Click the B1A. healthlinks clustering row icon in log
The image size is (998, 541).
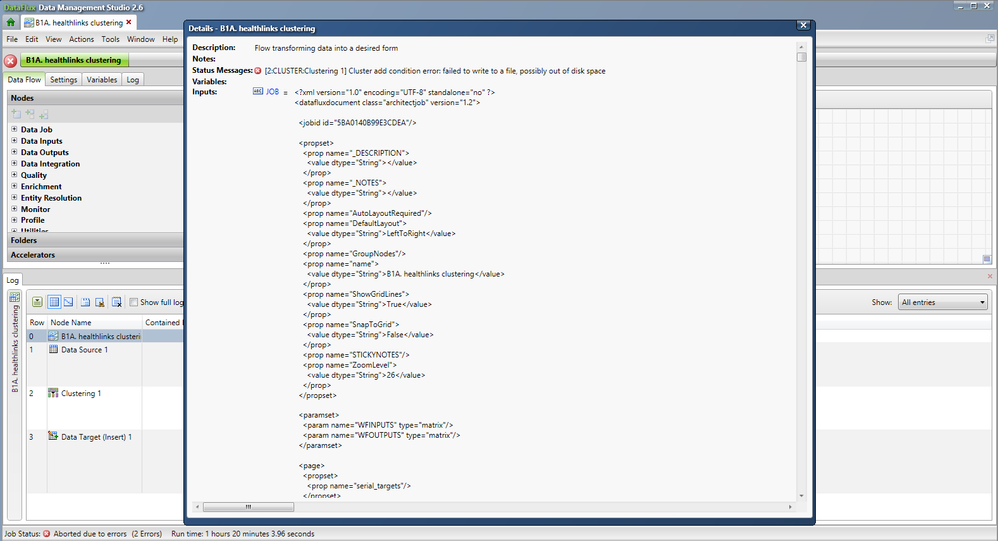53,336
